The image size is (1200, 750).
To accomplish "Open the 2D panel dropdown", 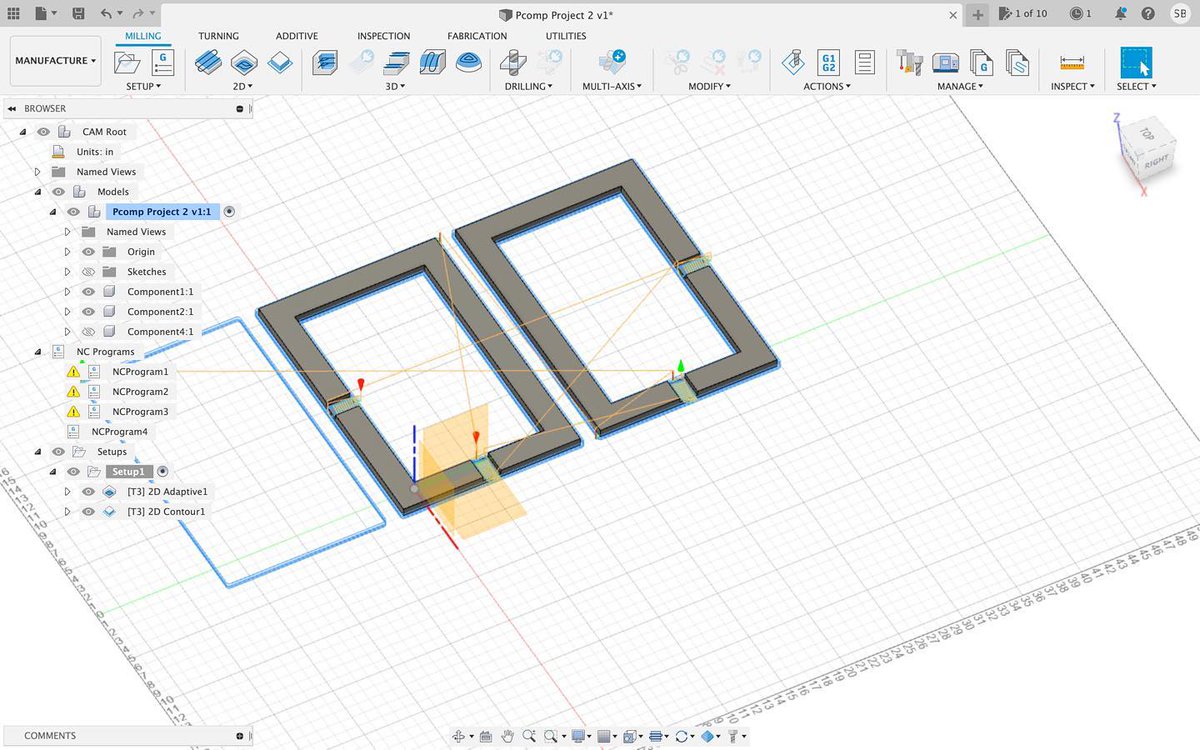I will point(243,87).
